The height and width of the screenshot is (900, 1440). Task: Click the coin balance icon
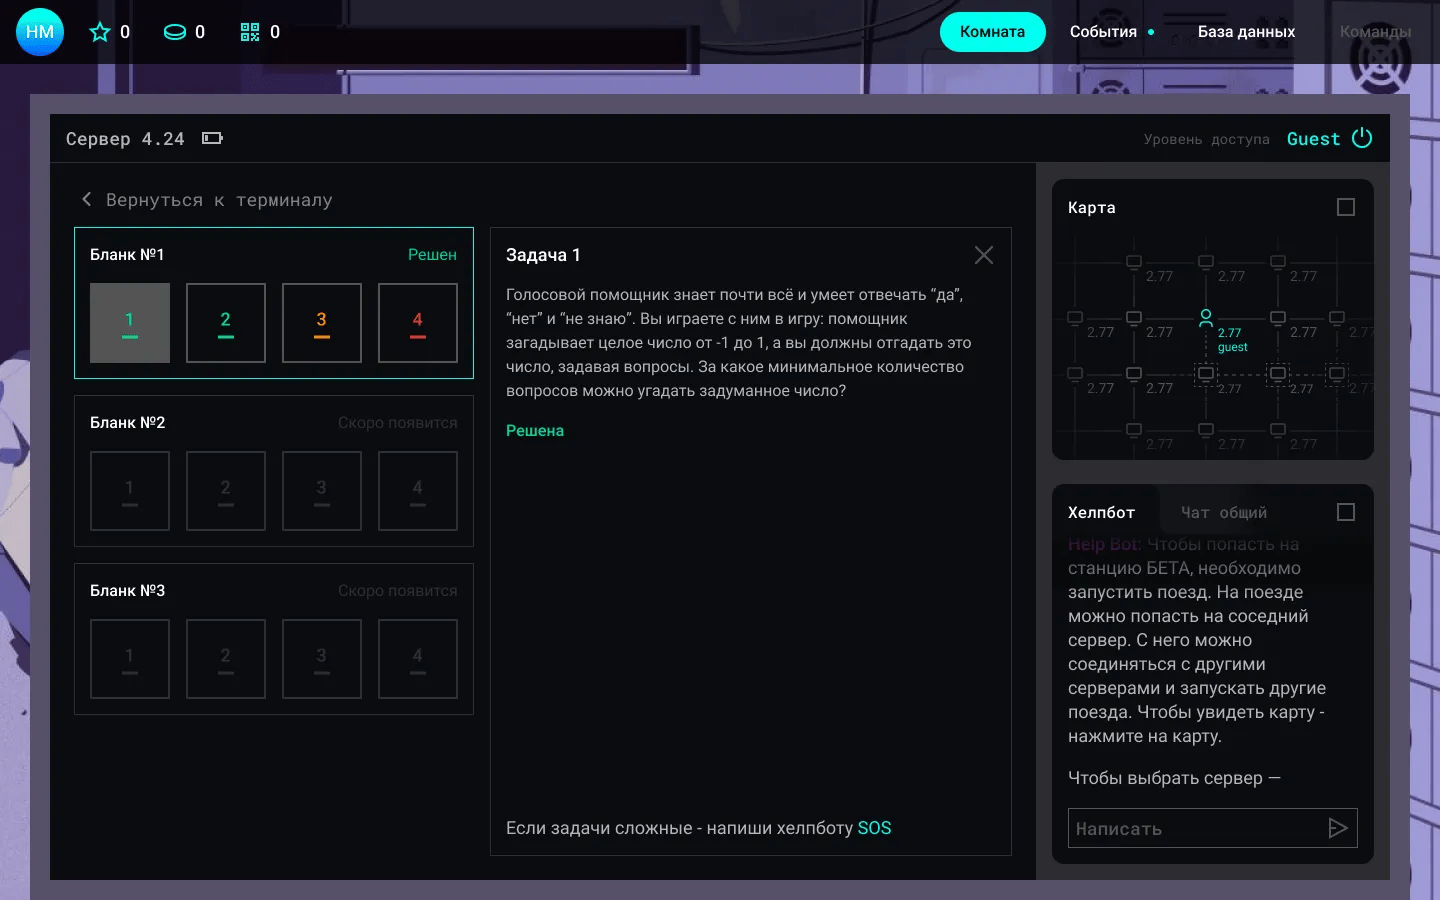175,32
